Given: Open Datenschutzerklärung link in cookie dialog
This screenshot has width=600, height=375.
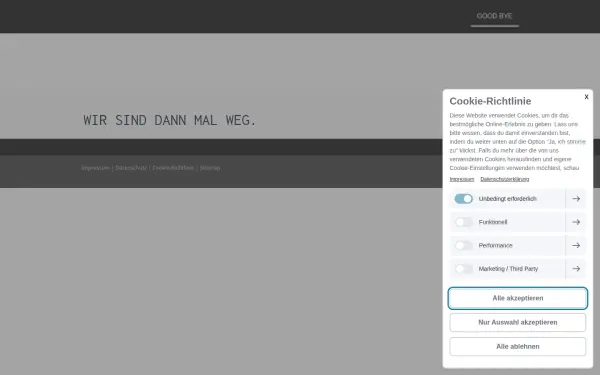Looking at the screenshot, I should click(x=505, y=179).
